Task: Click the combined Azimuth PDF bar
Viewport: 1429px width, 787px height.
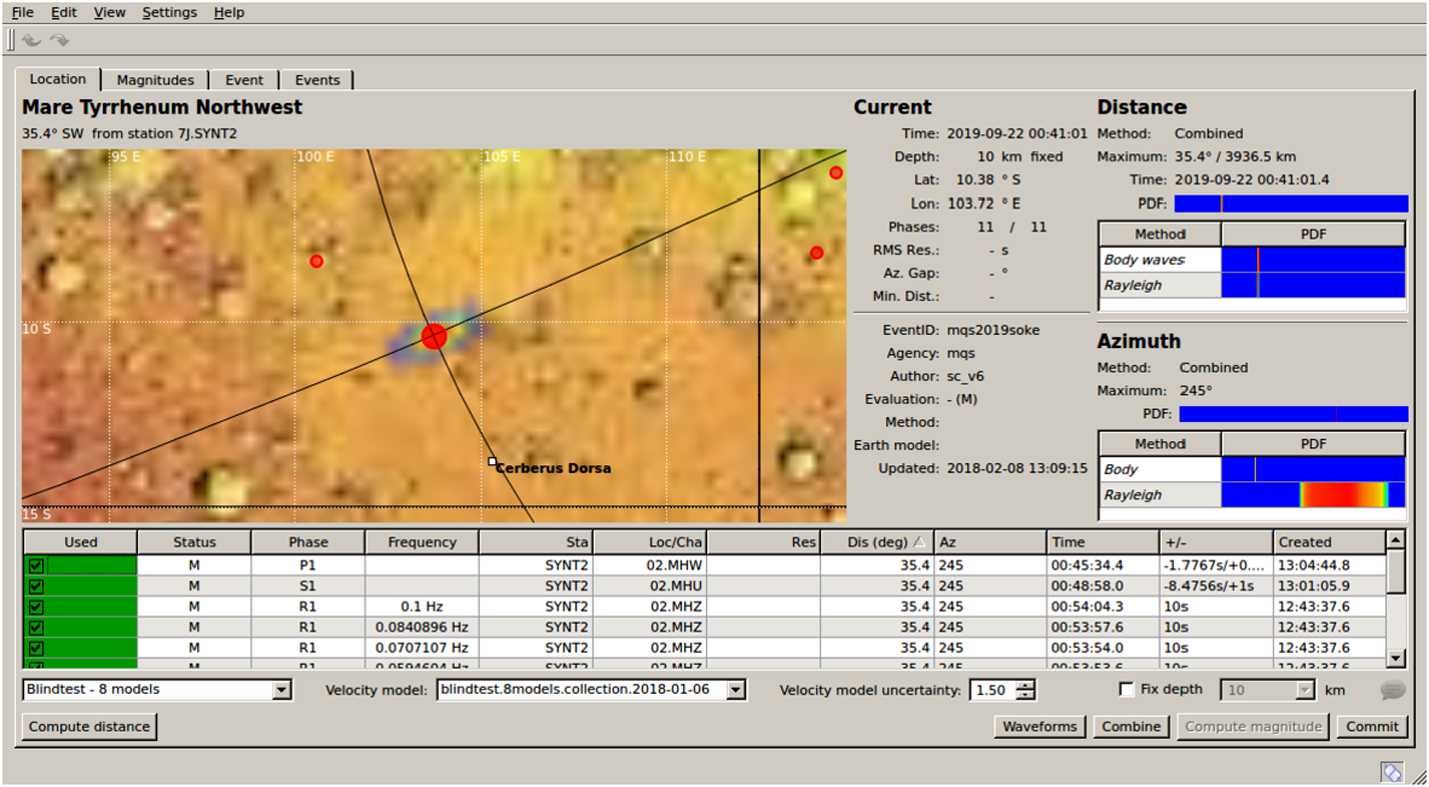Action: (1293, 414)
